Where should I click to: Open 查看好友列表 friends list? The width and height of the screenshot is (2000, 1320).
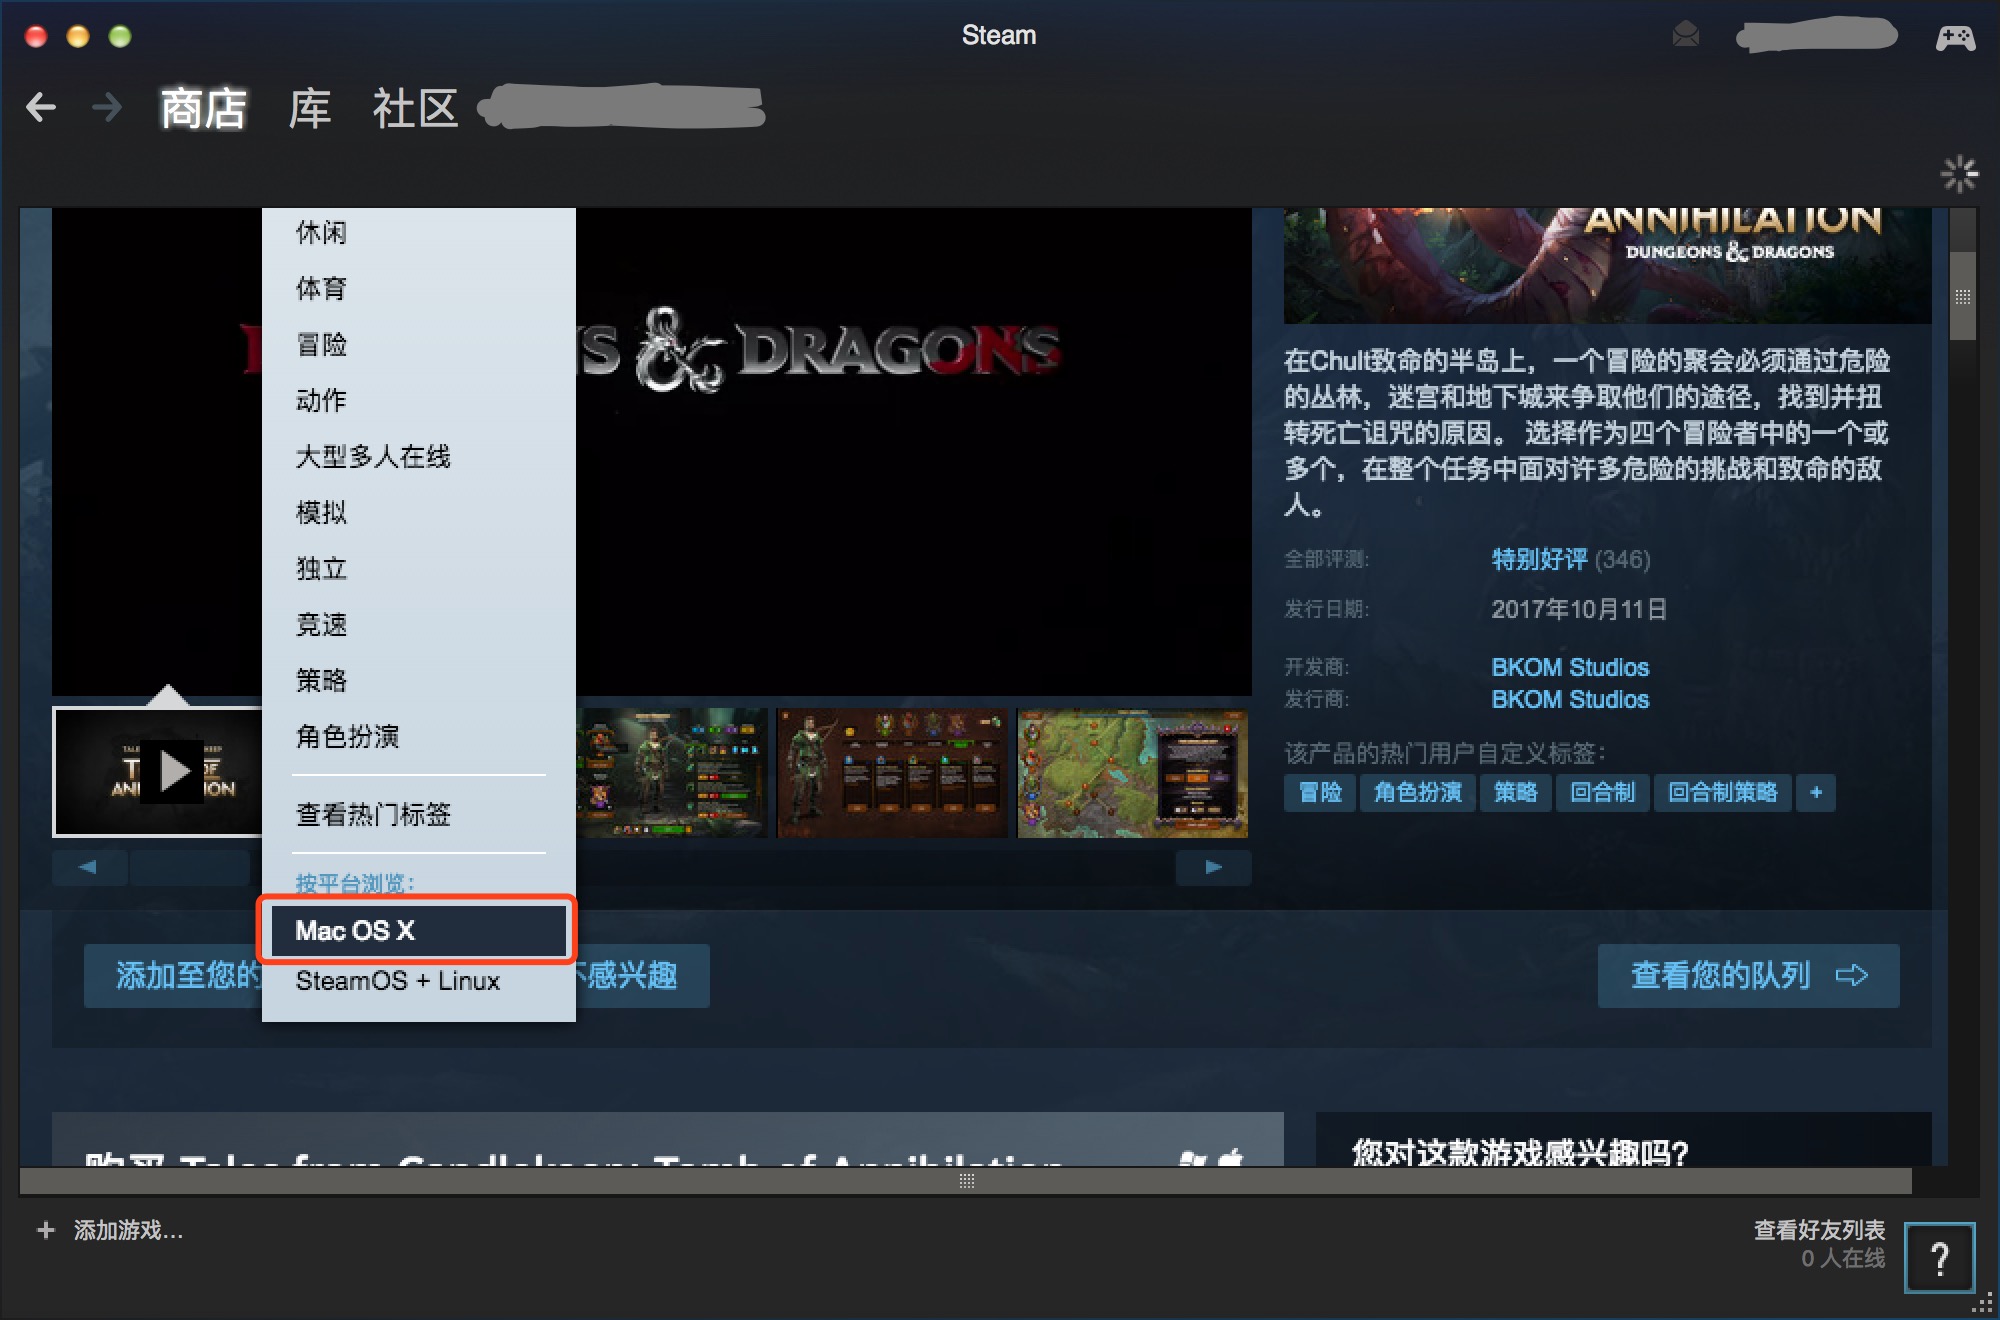pyautogui.click(x=1819, y=1230)
